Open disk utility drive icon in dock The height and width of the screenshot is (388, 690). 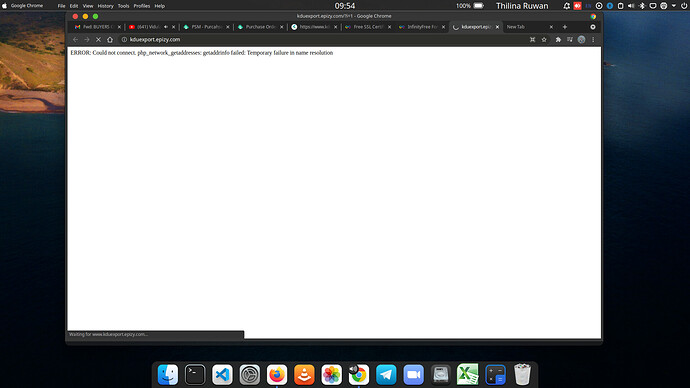[440, 375]
